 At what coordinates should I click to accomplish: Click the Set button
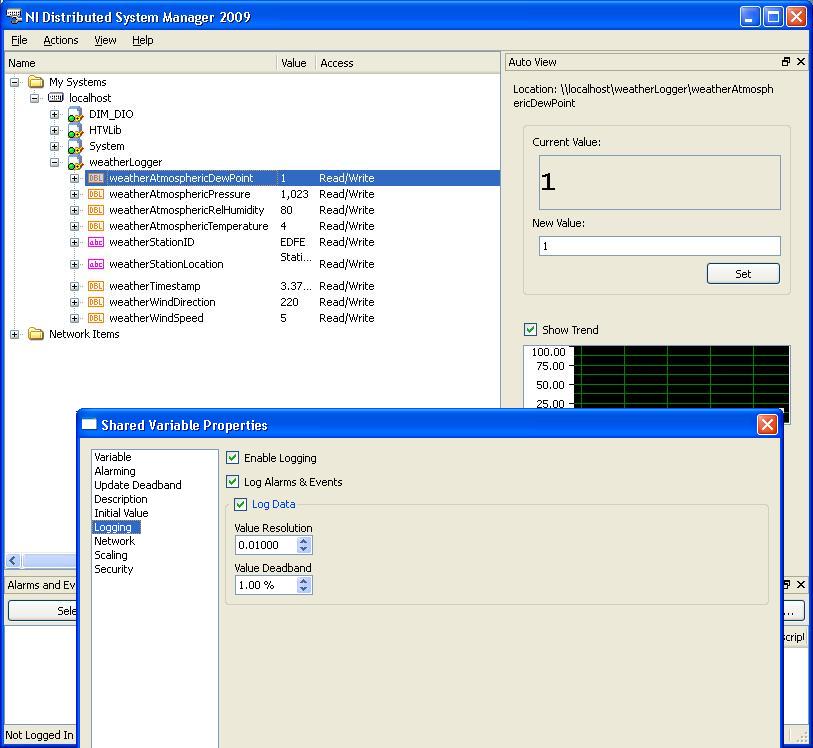pyautogui.click(x=743, y=274)
